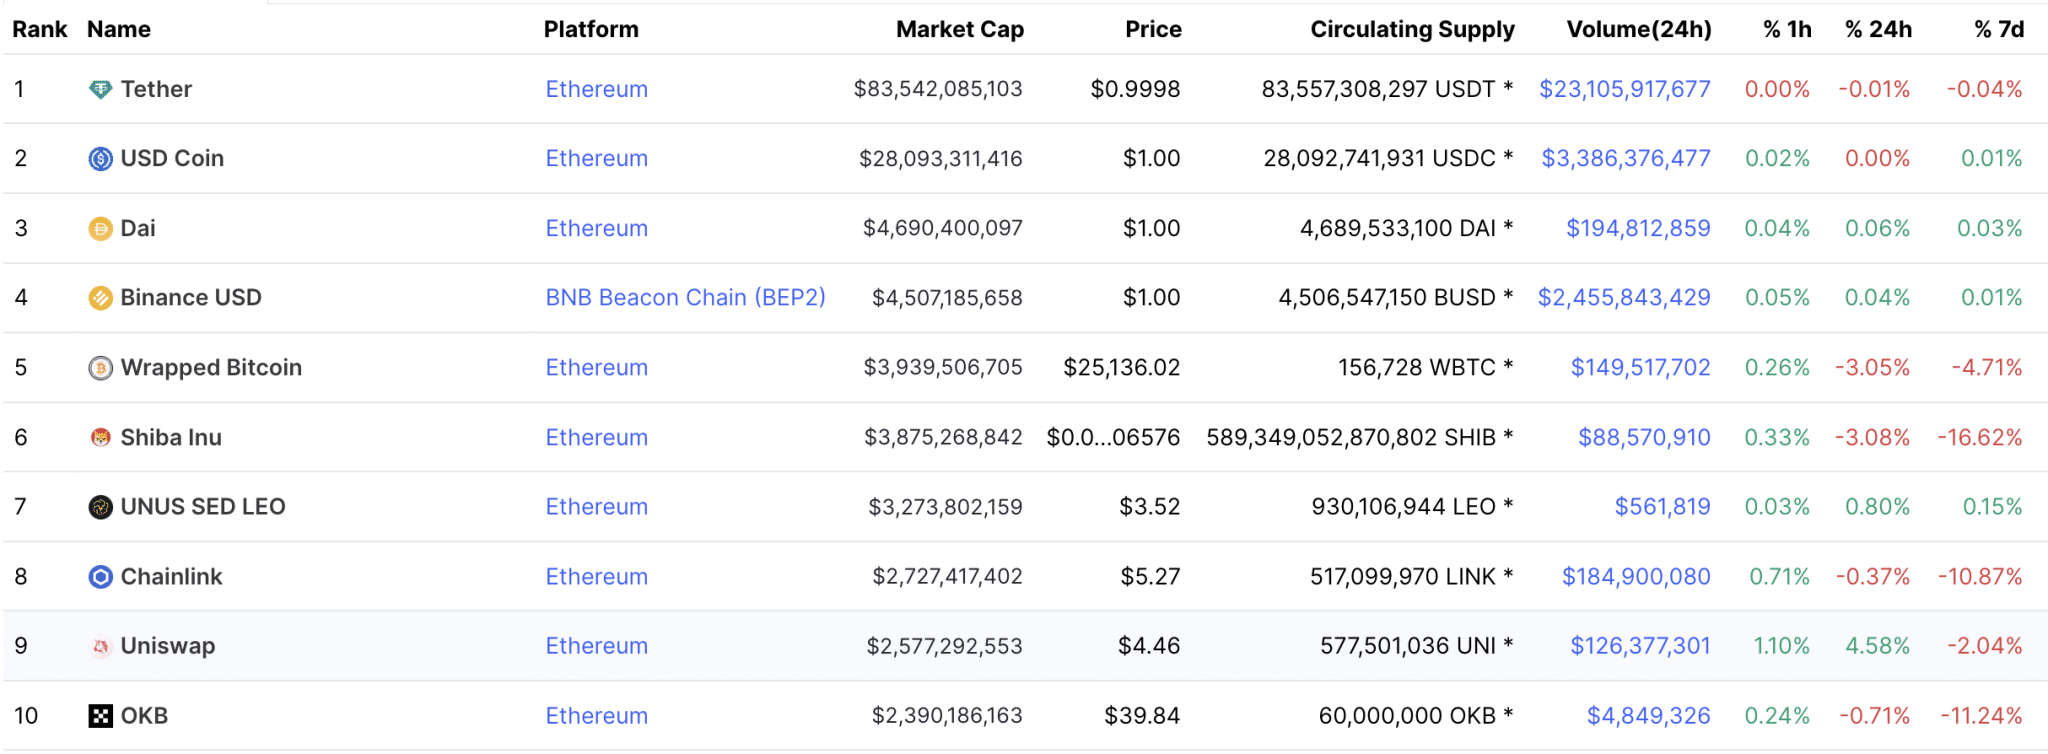Click the UNUS SED LEO logo icon
The image size is (2048, 754).
pyautogui.click(x=100, y=507)
